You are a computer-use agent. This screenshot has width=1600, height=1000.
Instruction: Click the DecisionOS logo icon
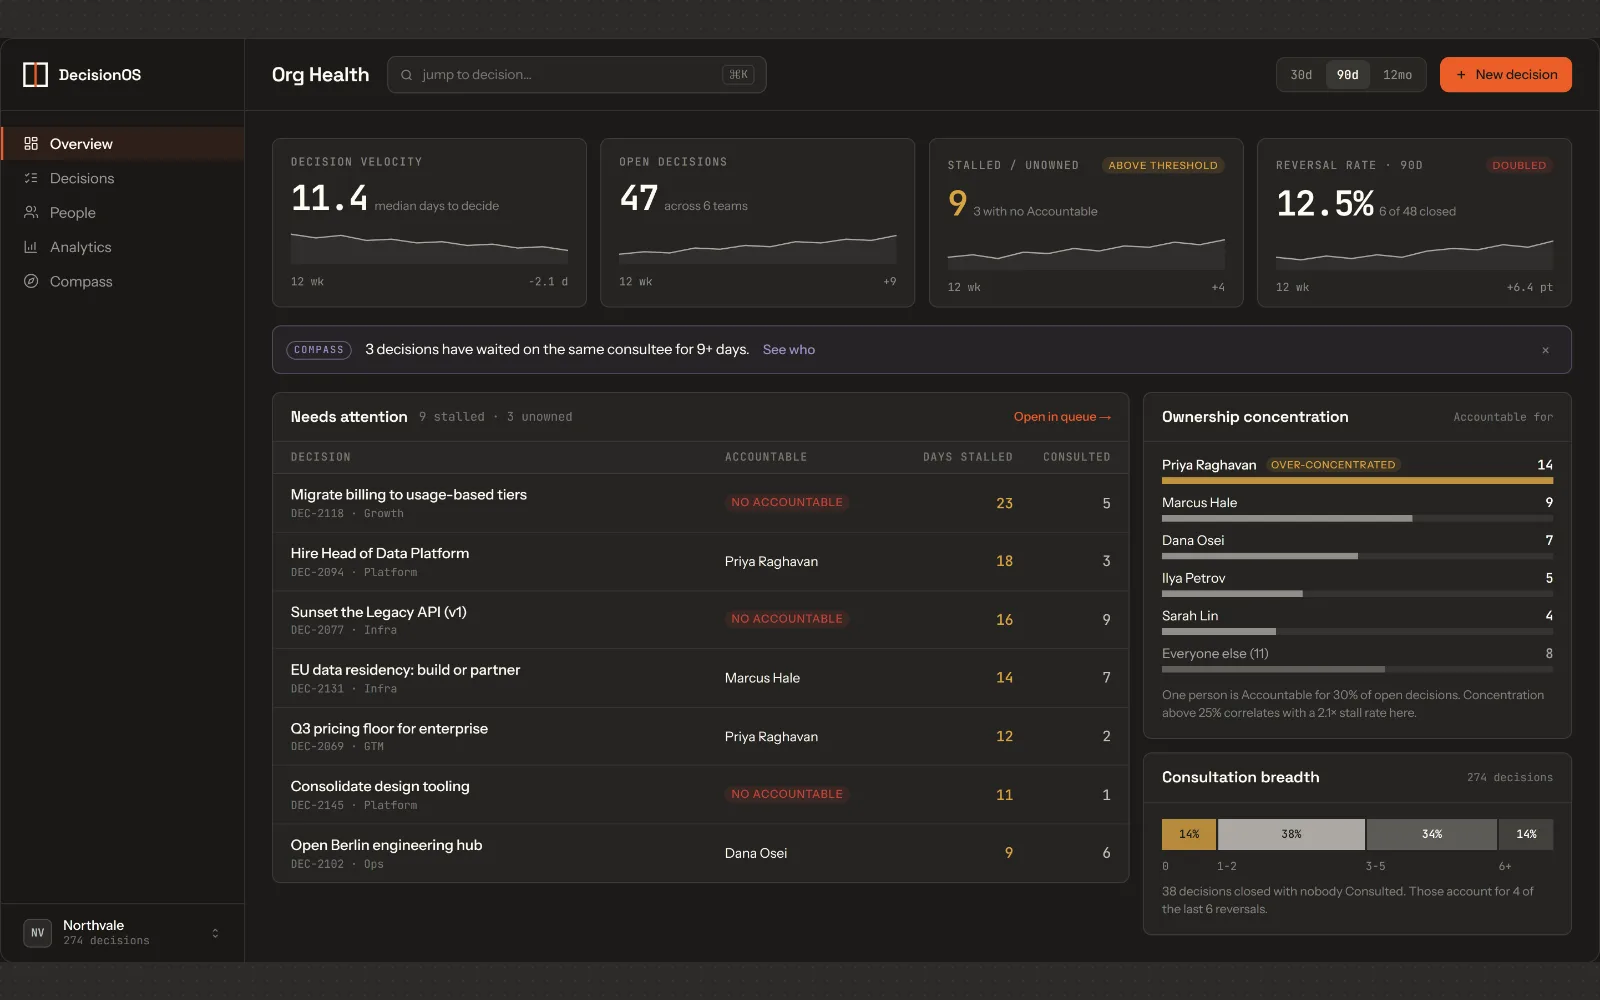coord(35,75)
